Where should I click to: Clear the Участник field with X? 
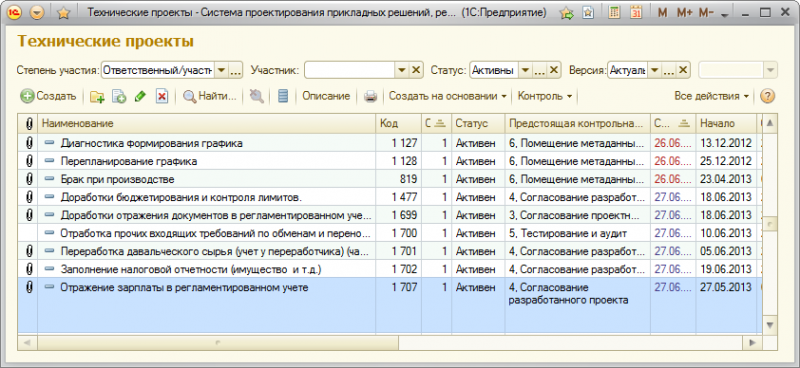tap(416, 70)
